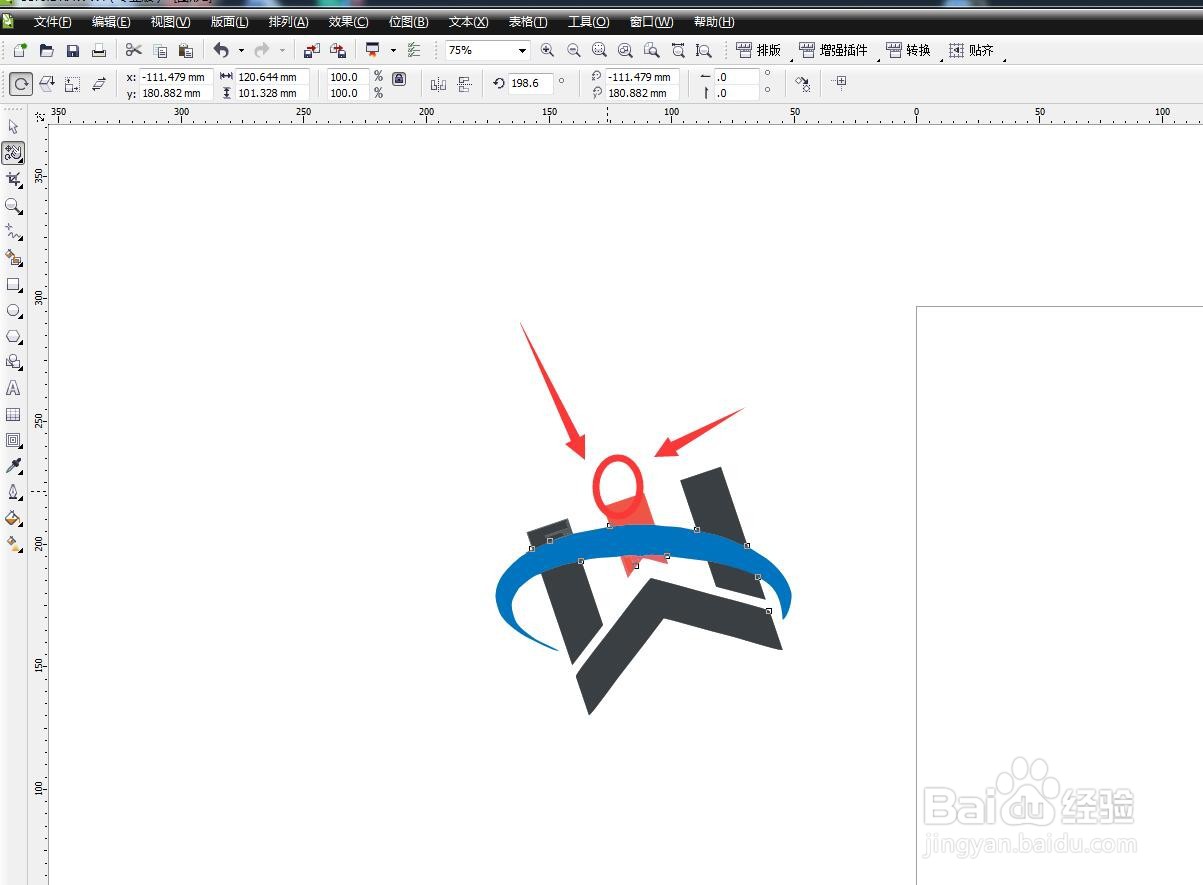Click the 增强插件 toolbar button

point(833,50)
